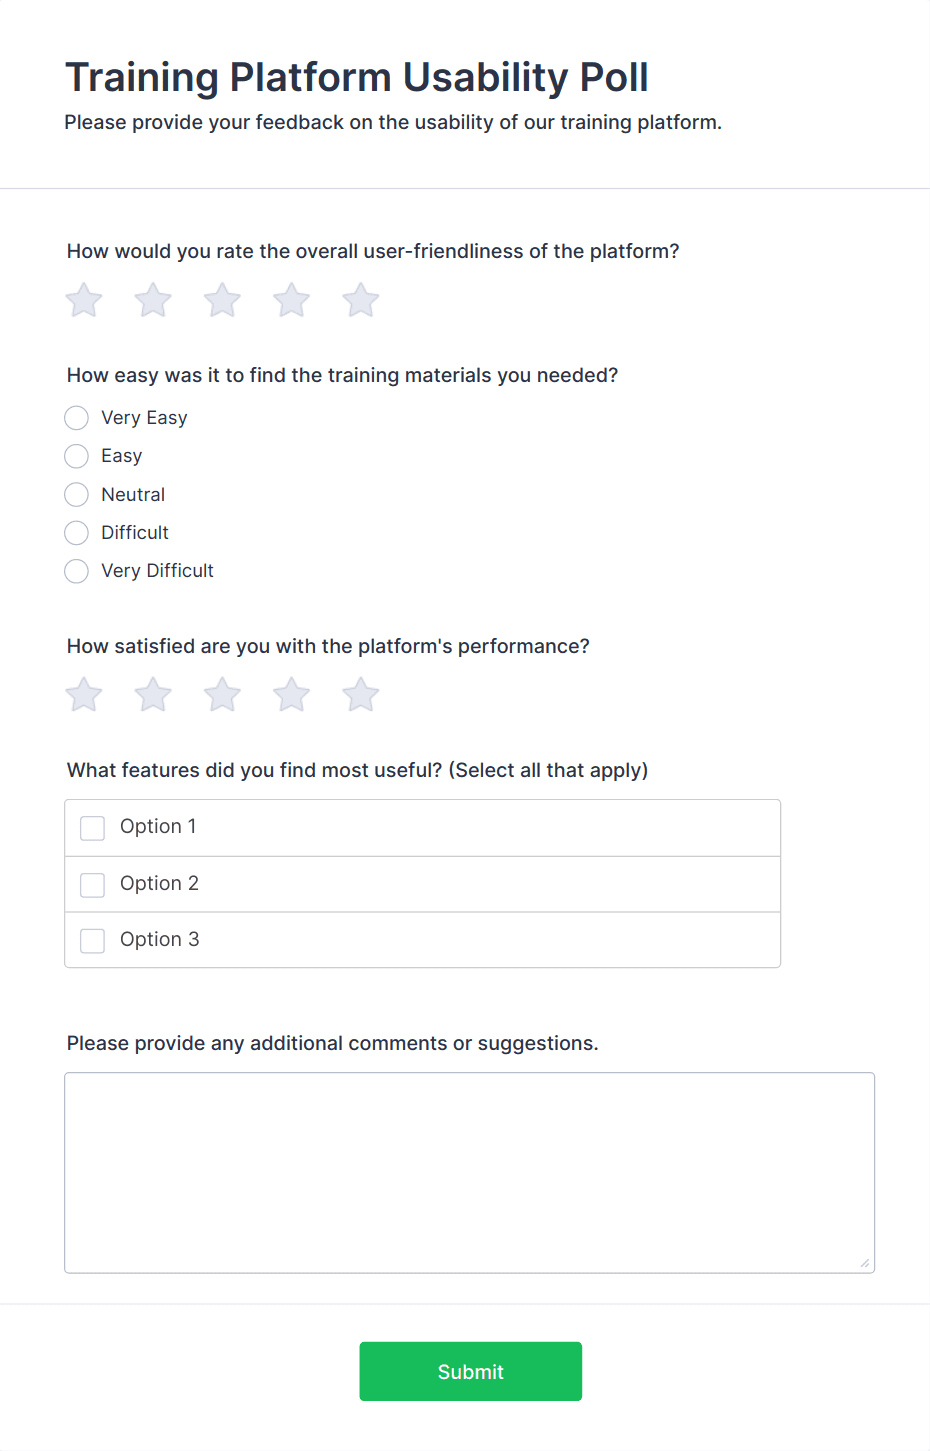Click into the additional comments text area
This screenshot has width=930, height=1451.
tap(469, 1172)
